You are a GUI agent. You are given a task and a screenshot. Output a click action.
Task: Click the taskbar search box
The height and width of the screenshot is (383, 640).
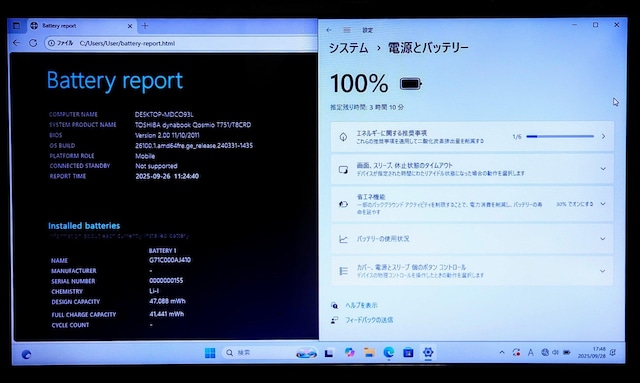pyautogui.click(x=270, y=353)
